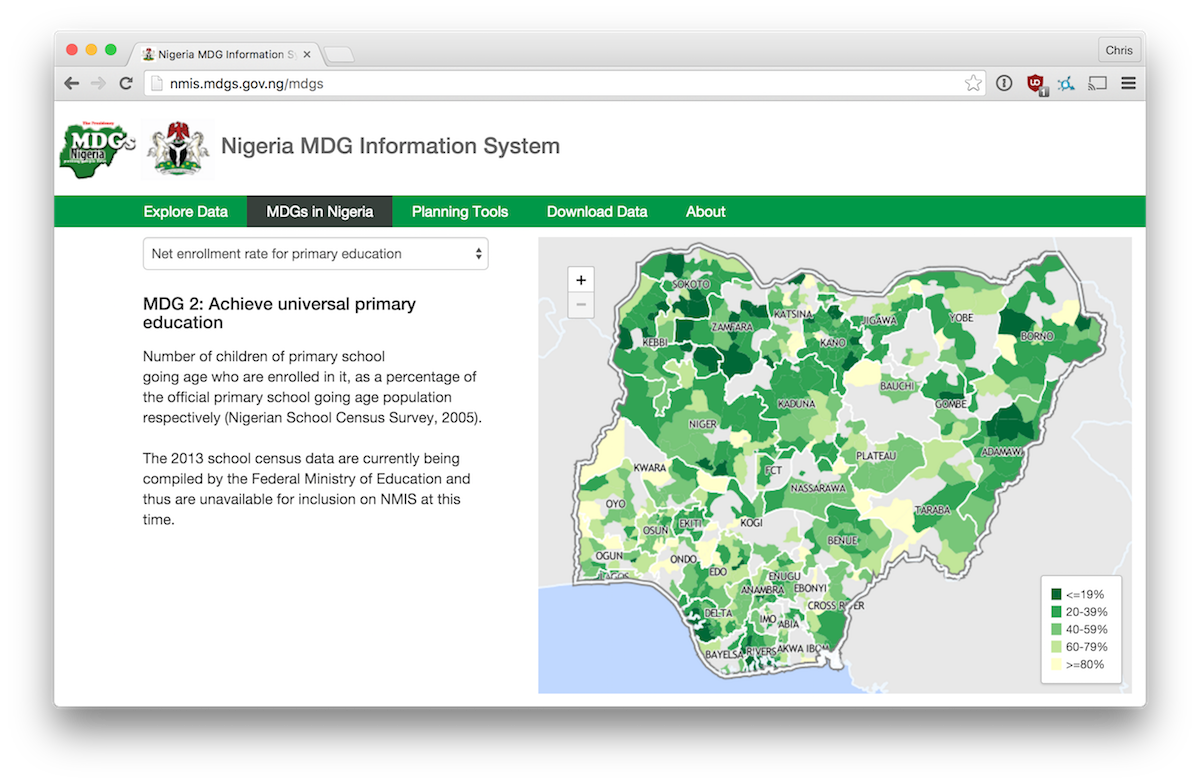This screenshot has width=1200, height=784.
Task: Bookmark this page with the star icon
Action: pyautogui.click(x=973, y=84)
